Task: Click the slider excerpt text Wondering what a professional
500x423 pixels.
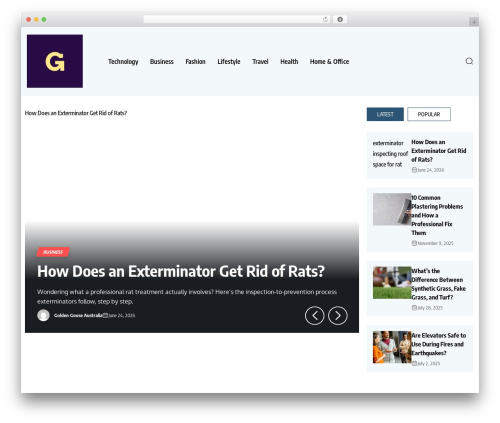Action: pyautogui.click(x=187, y=296)
